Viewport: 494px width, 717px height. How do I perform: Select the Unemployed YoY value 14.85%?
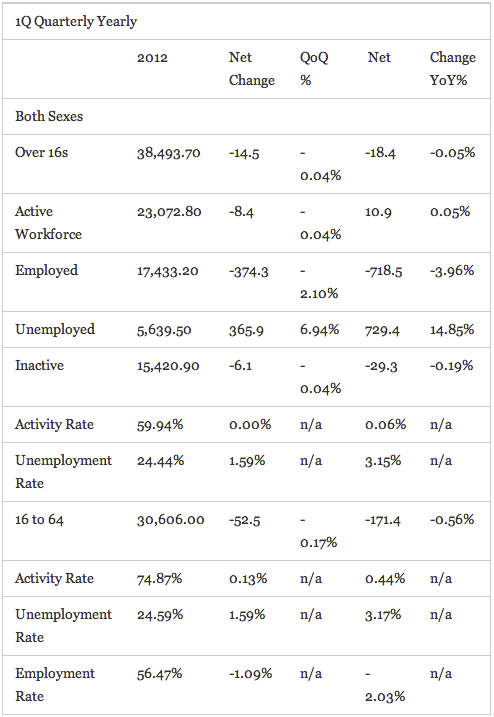point(452,330)
